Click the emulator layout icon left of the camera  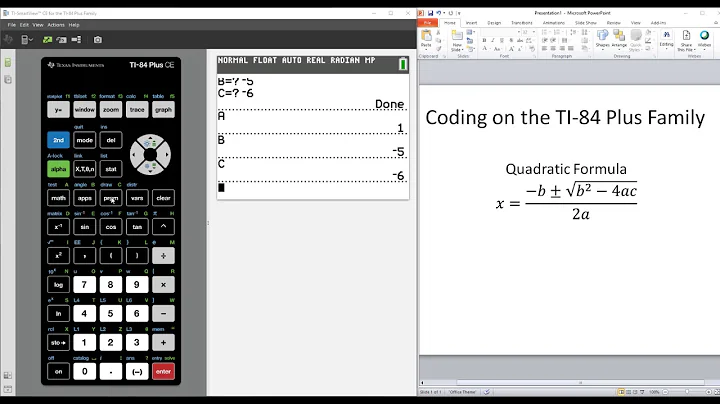[x=76, y=40]
